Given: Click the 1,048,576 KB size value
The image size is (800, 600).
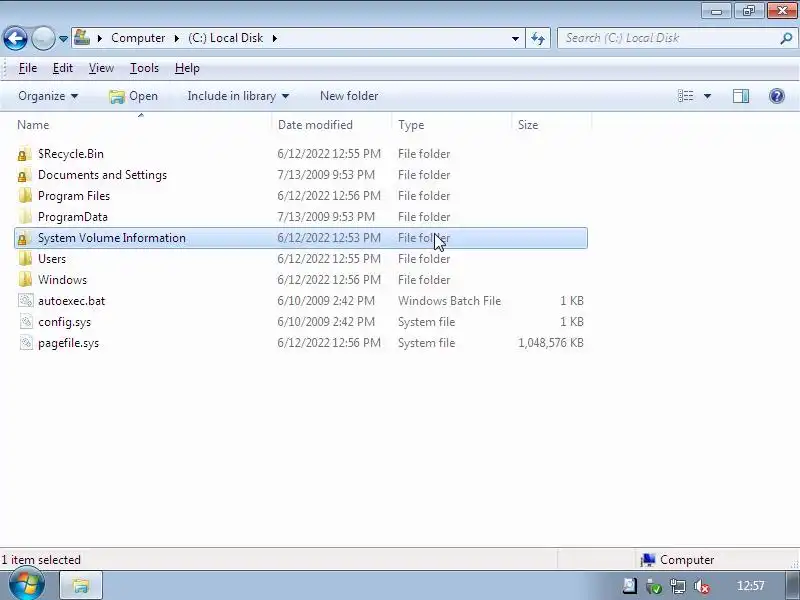Looking at the screenshot, I should pyautogui.click(x=551, y=343).
